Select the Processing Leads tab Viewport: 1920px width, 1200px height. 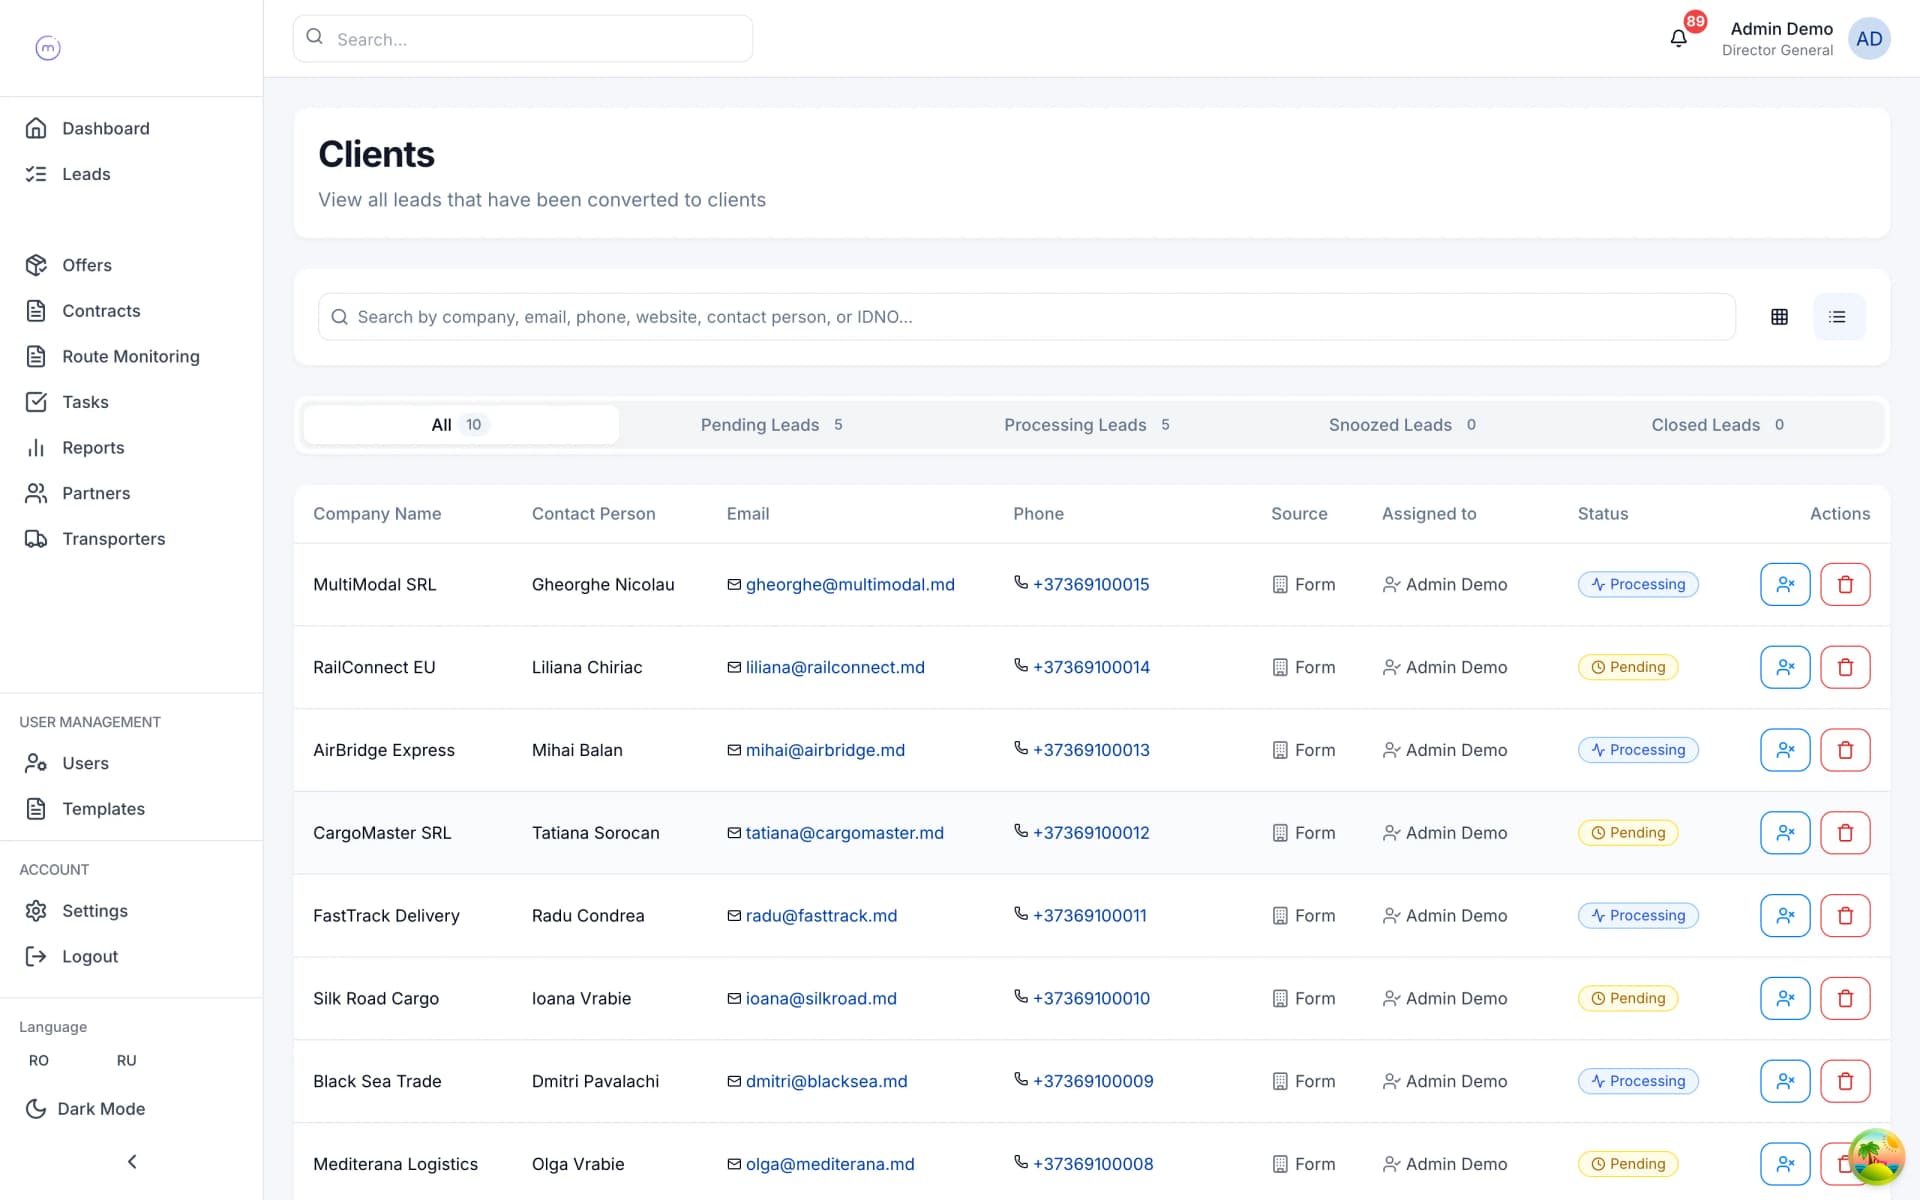(x=1087, y=425)
